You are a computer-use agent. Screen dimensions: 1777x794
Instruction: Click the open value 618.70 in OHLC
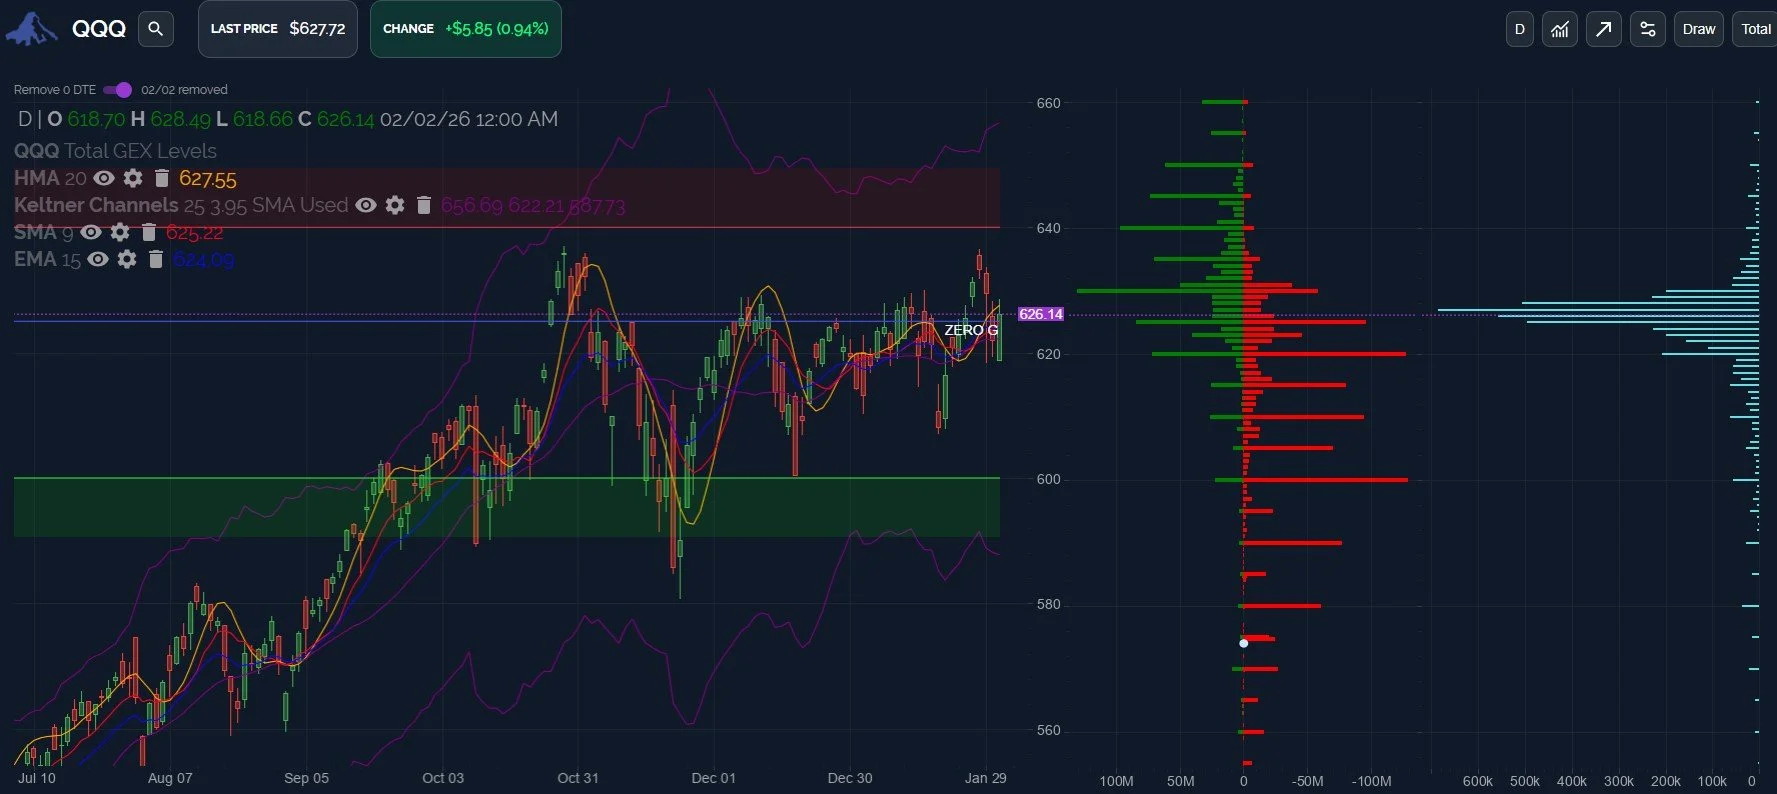tap(96, 119)
